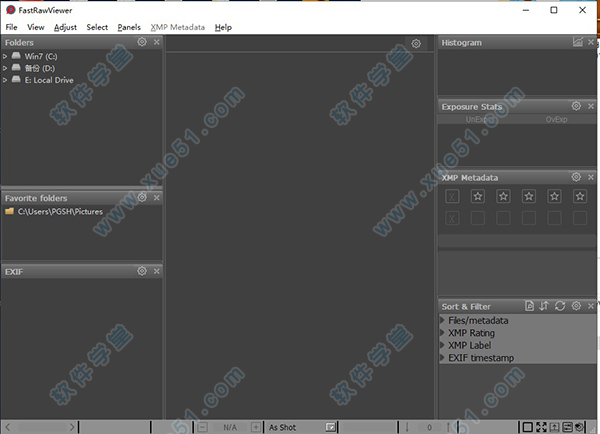Viewport: 600px width, 434px height.
Task: Click the value 0 in the status bar
Action: [429, 427]
